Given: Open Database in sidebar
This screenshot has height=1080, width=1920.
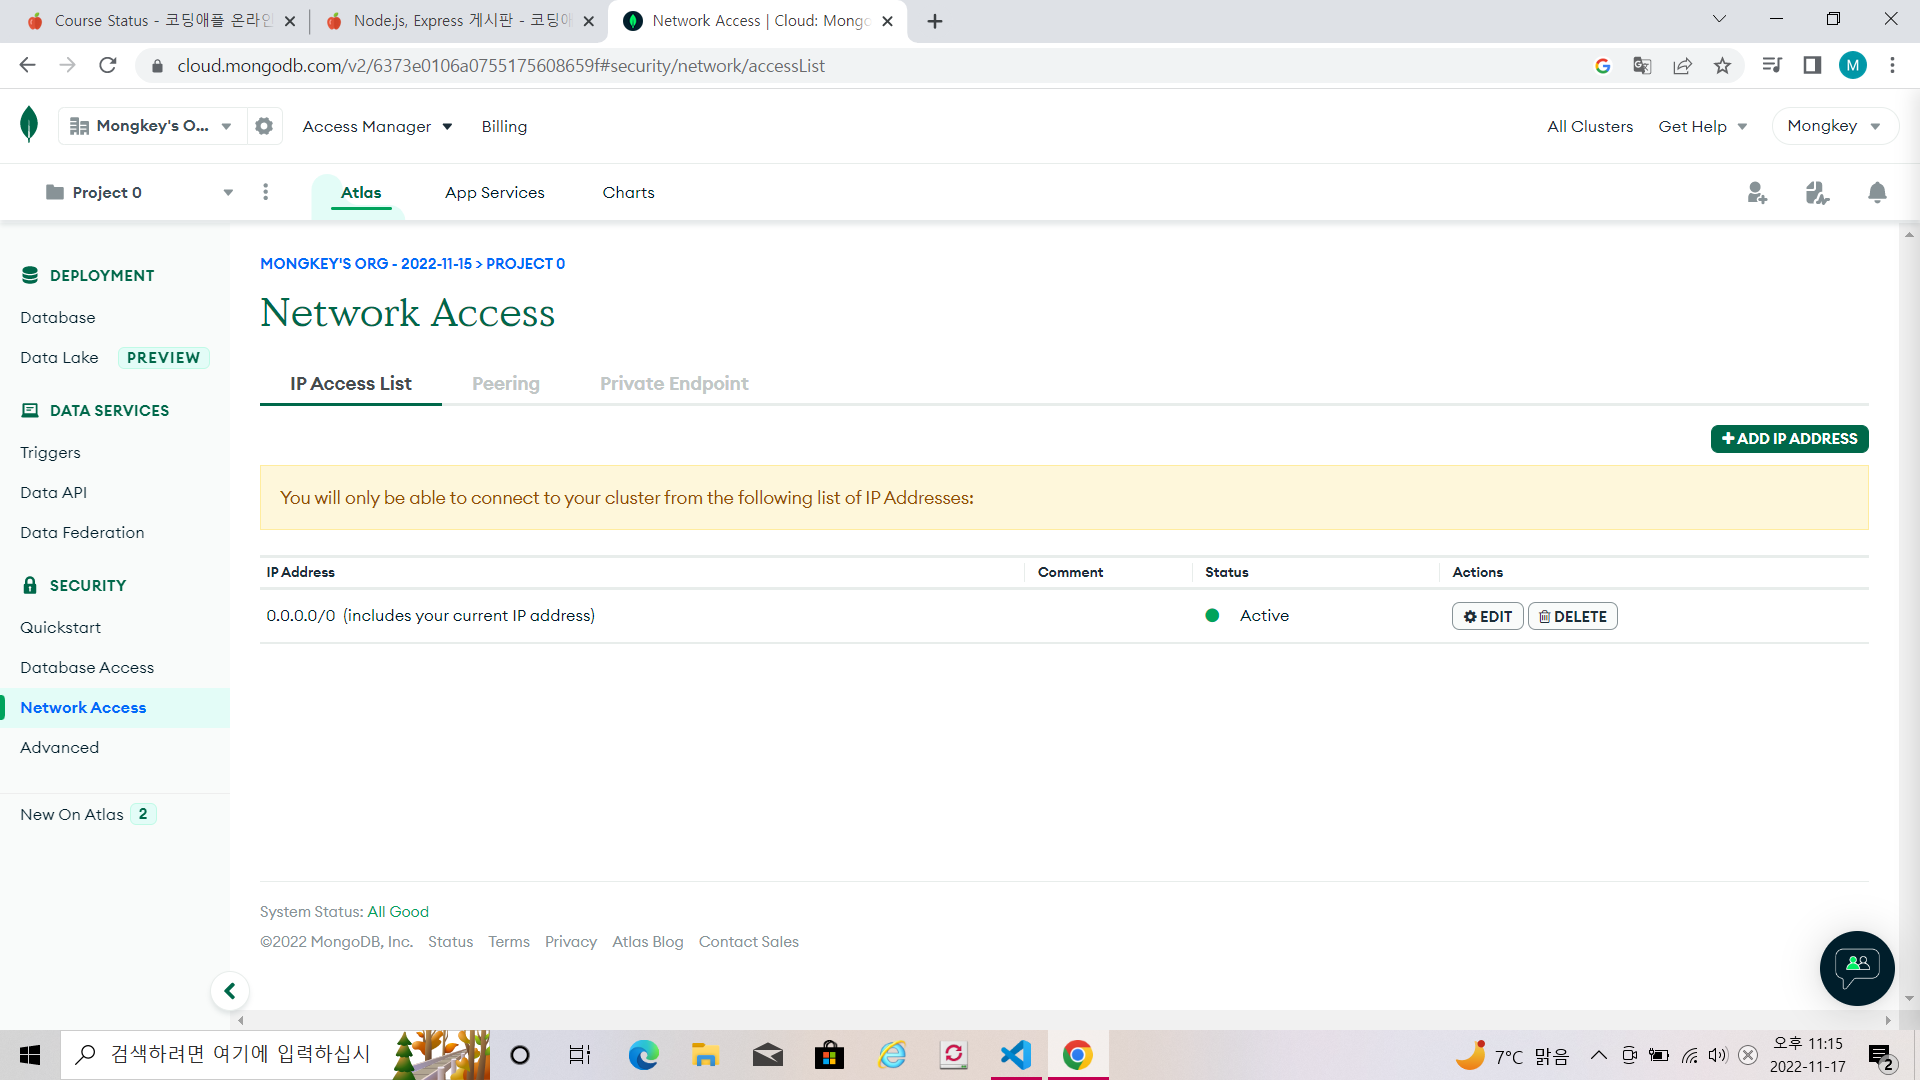Looking at the screenshot, I should [x=58, y=318].
